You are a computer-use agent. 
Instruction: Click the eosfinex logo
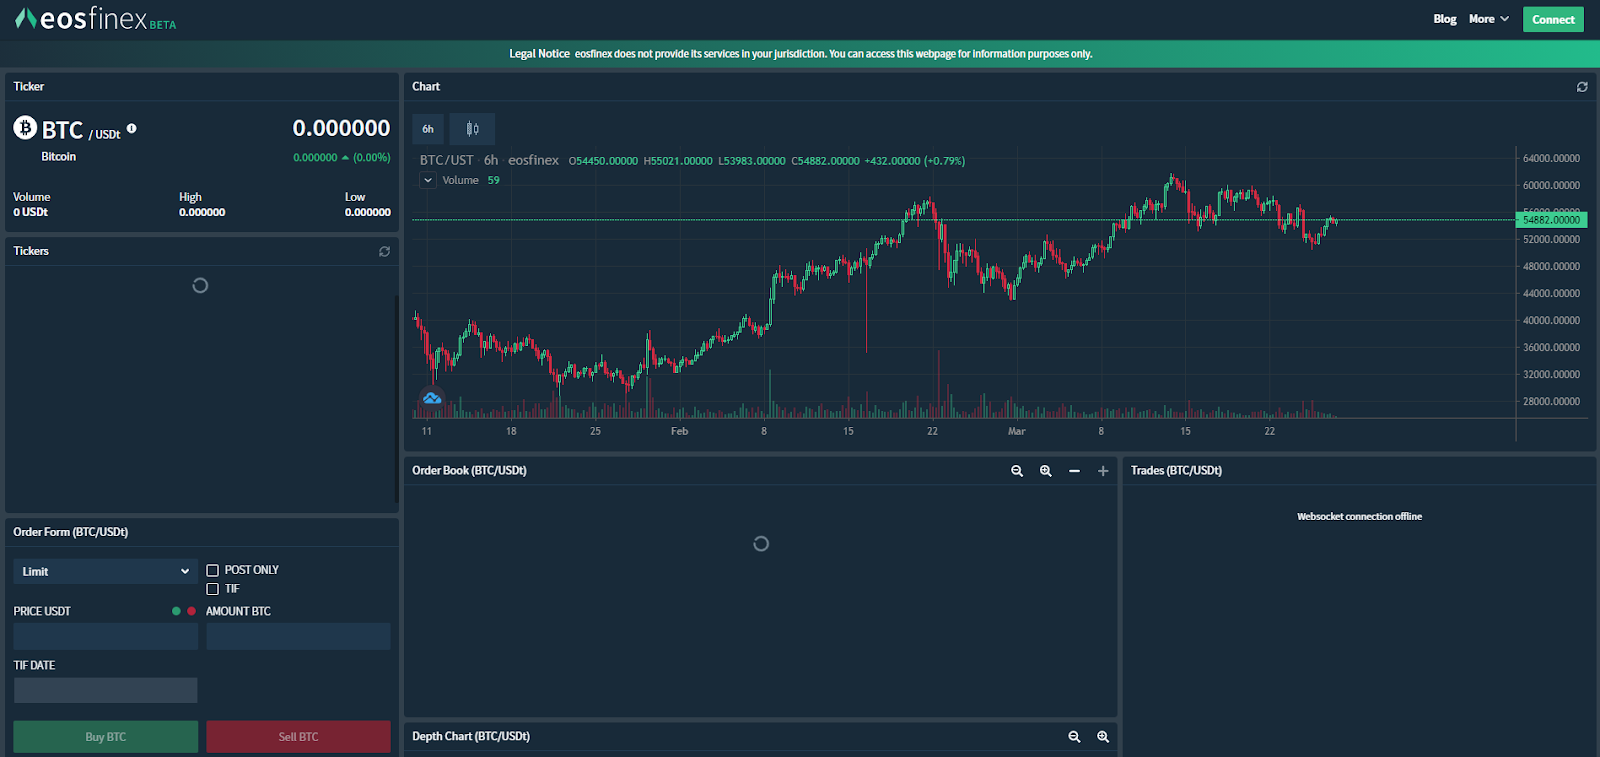coord(95,19)
